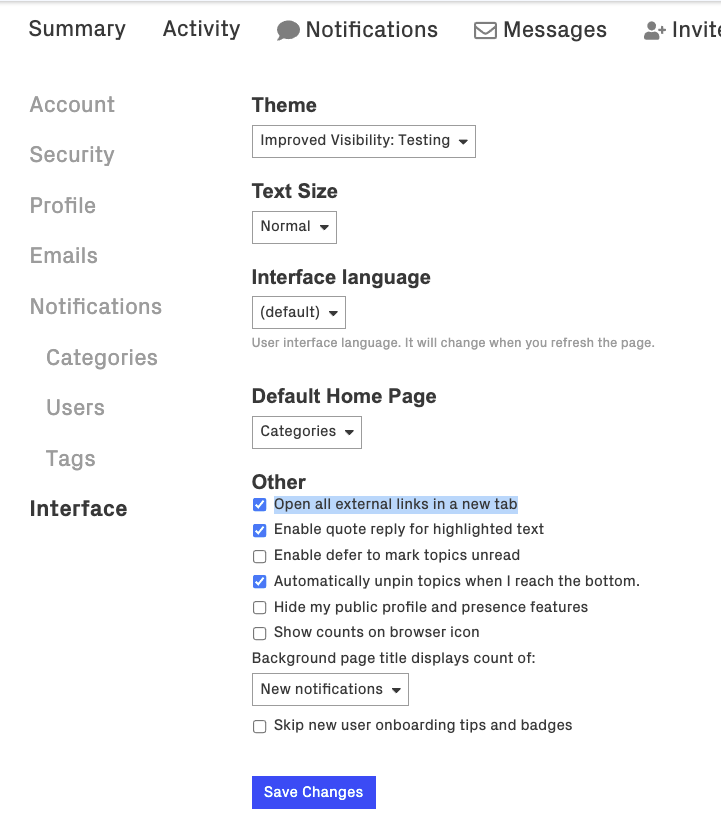The width and height of the screenshot is (721, 835).
Task: Enable Show counts on browser icon
Action: (260, 633)
